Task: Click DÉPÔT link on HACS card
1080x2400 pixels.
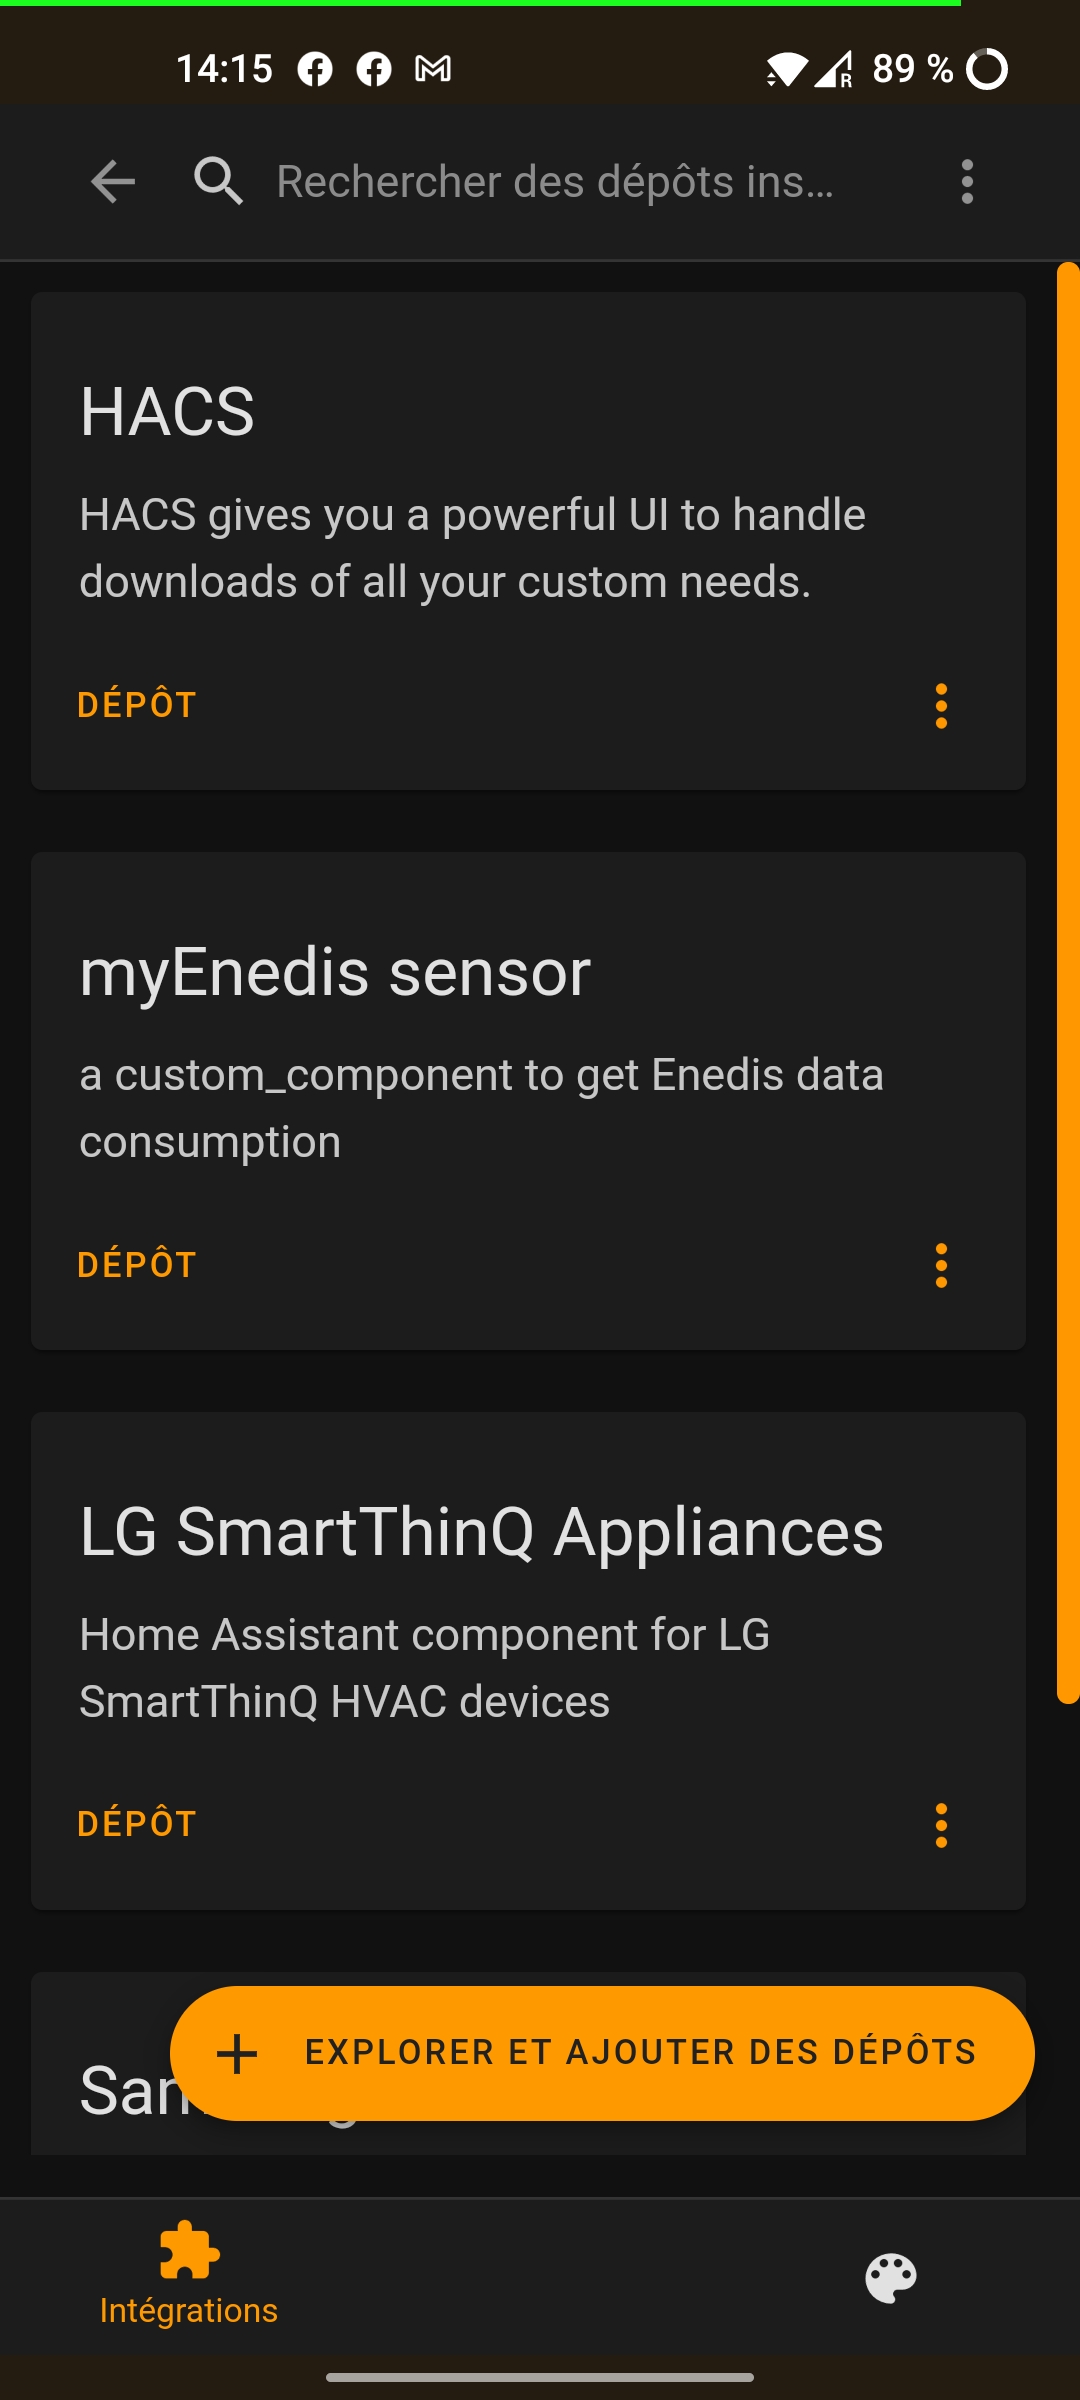Action: coord(137,705)
